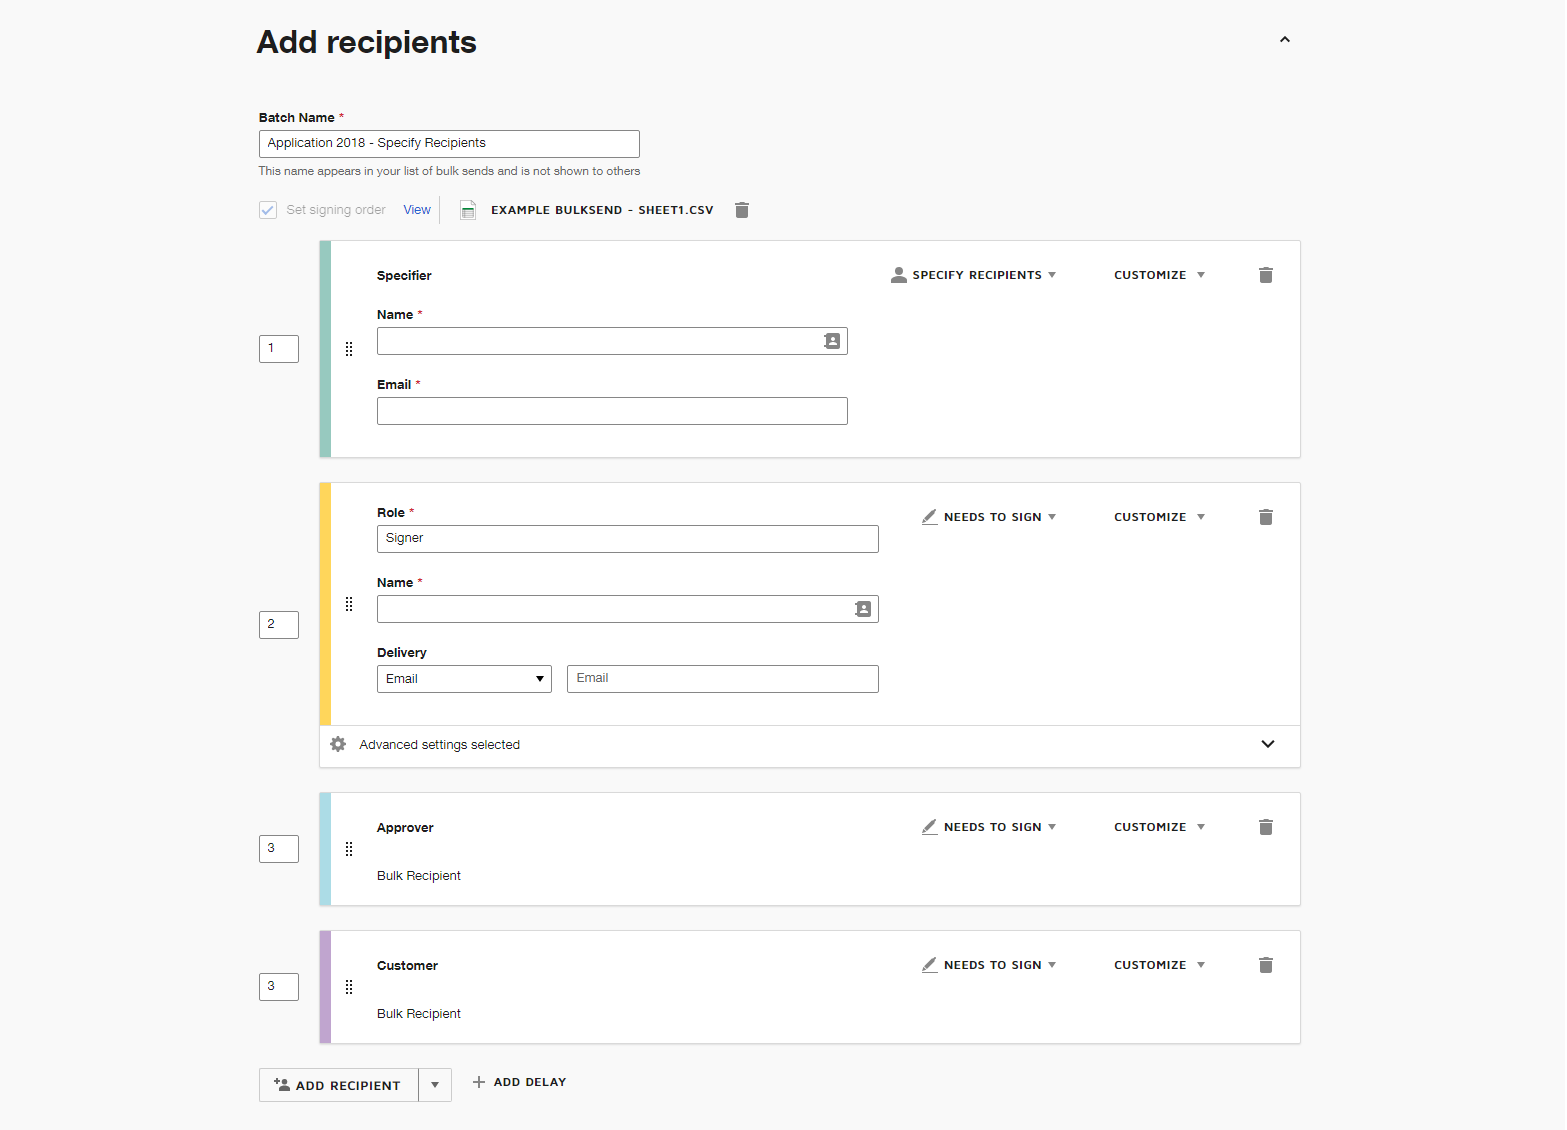The height and width of the screenshot is (1130, 1567).
Task: Open the contacts picker in the Signer Name field
Action: [x=863, y=608]
